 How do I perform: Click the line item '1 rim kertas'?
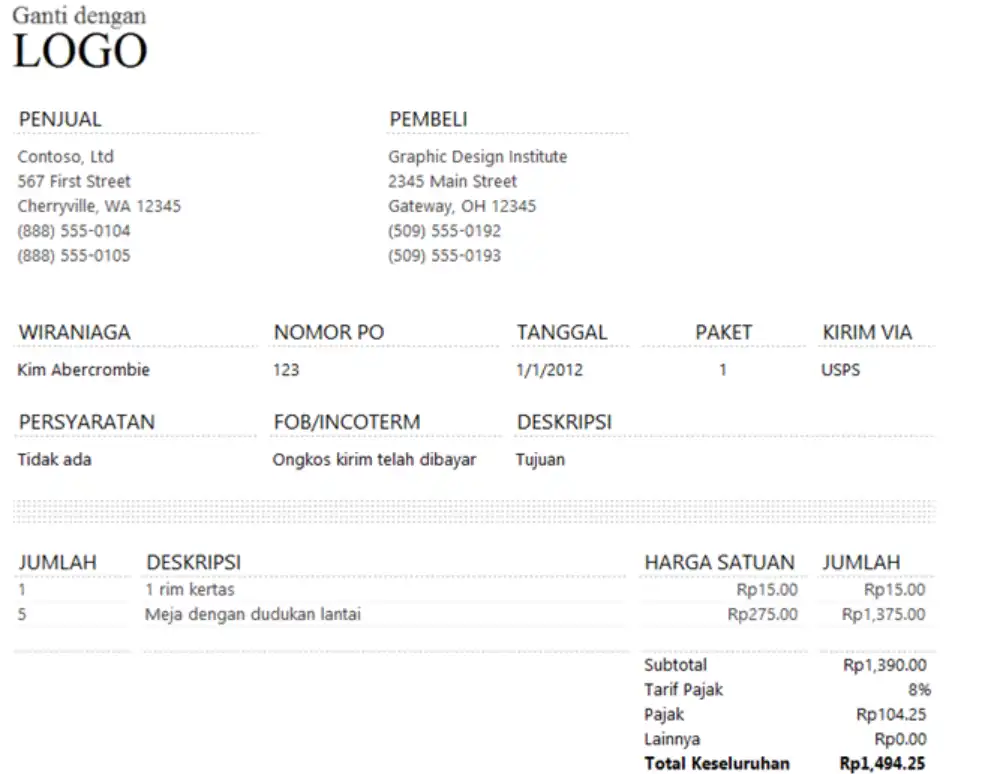[x=189, y=590]
